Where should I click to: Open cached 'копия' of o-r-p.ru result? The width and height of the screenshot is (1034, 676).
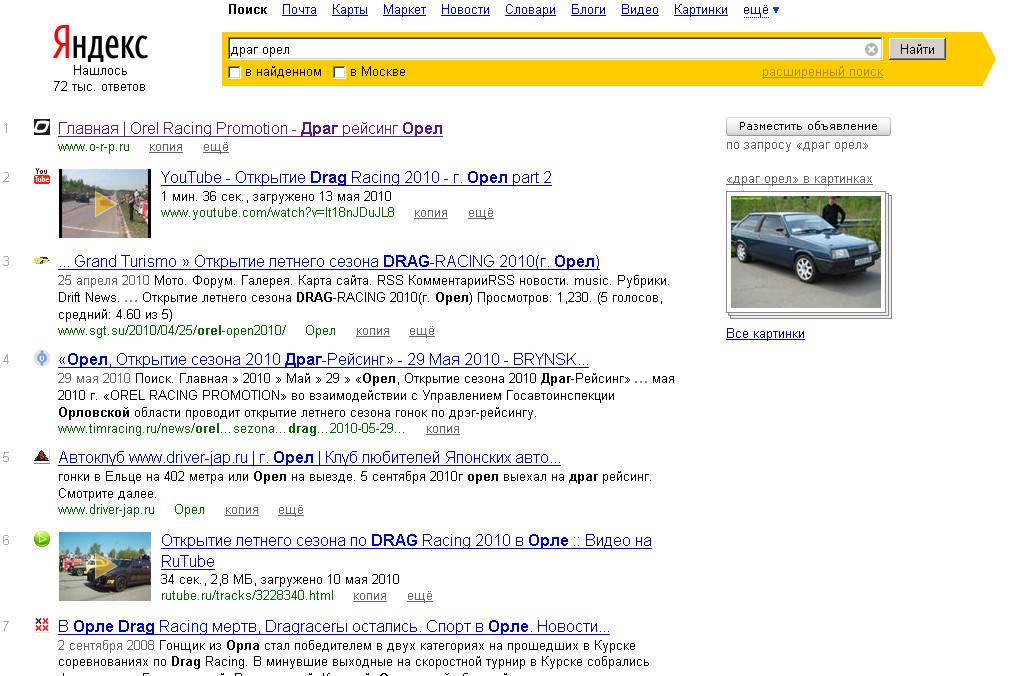(x=166, y=147)
